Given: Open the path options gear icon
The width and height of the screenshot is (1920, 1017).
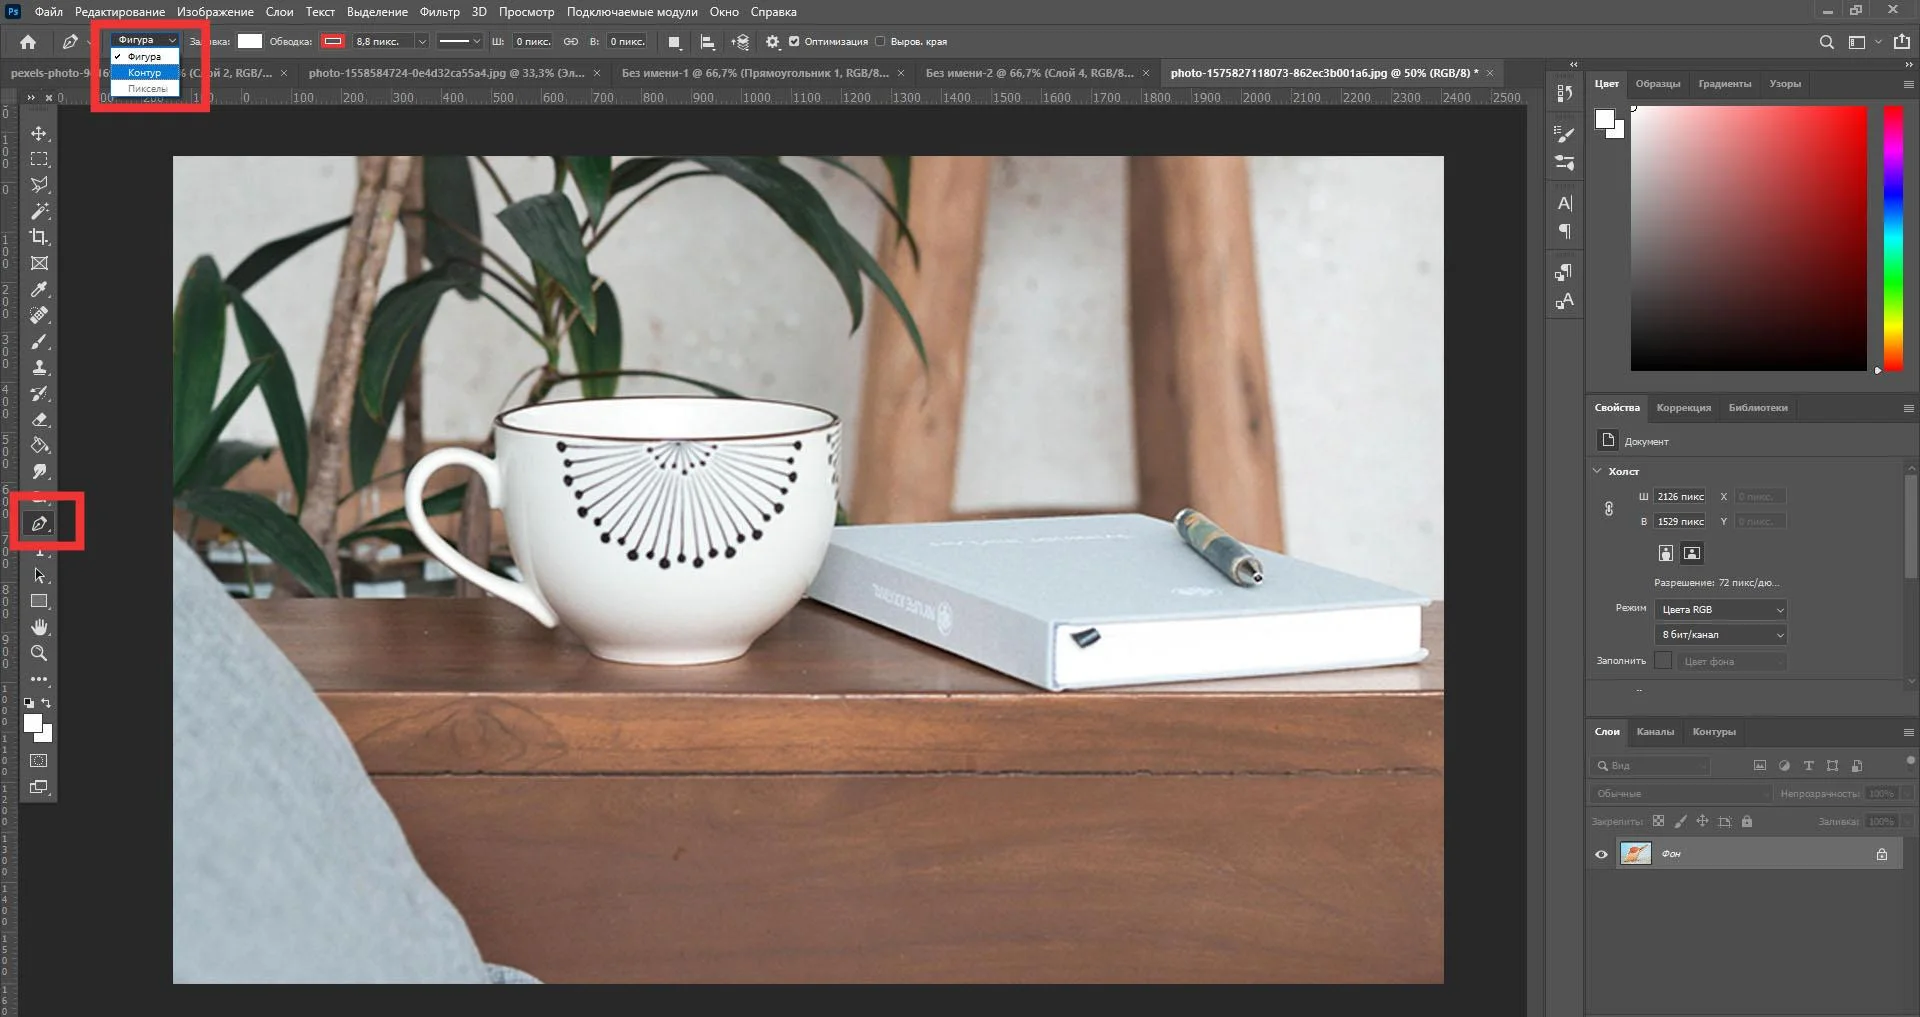Looking at the screenshot, I should click(x=772, y=42).
